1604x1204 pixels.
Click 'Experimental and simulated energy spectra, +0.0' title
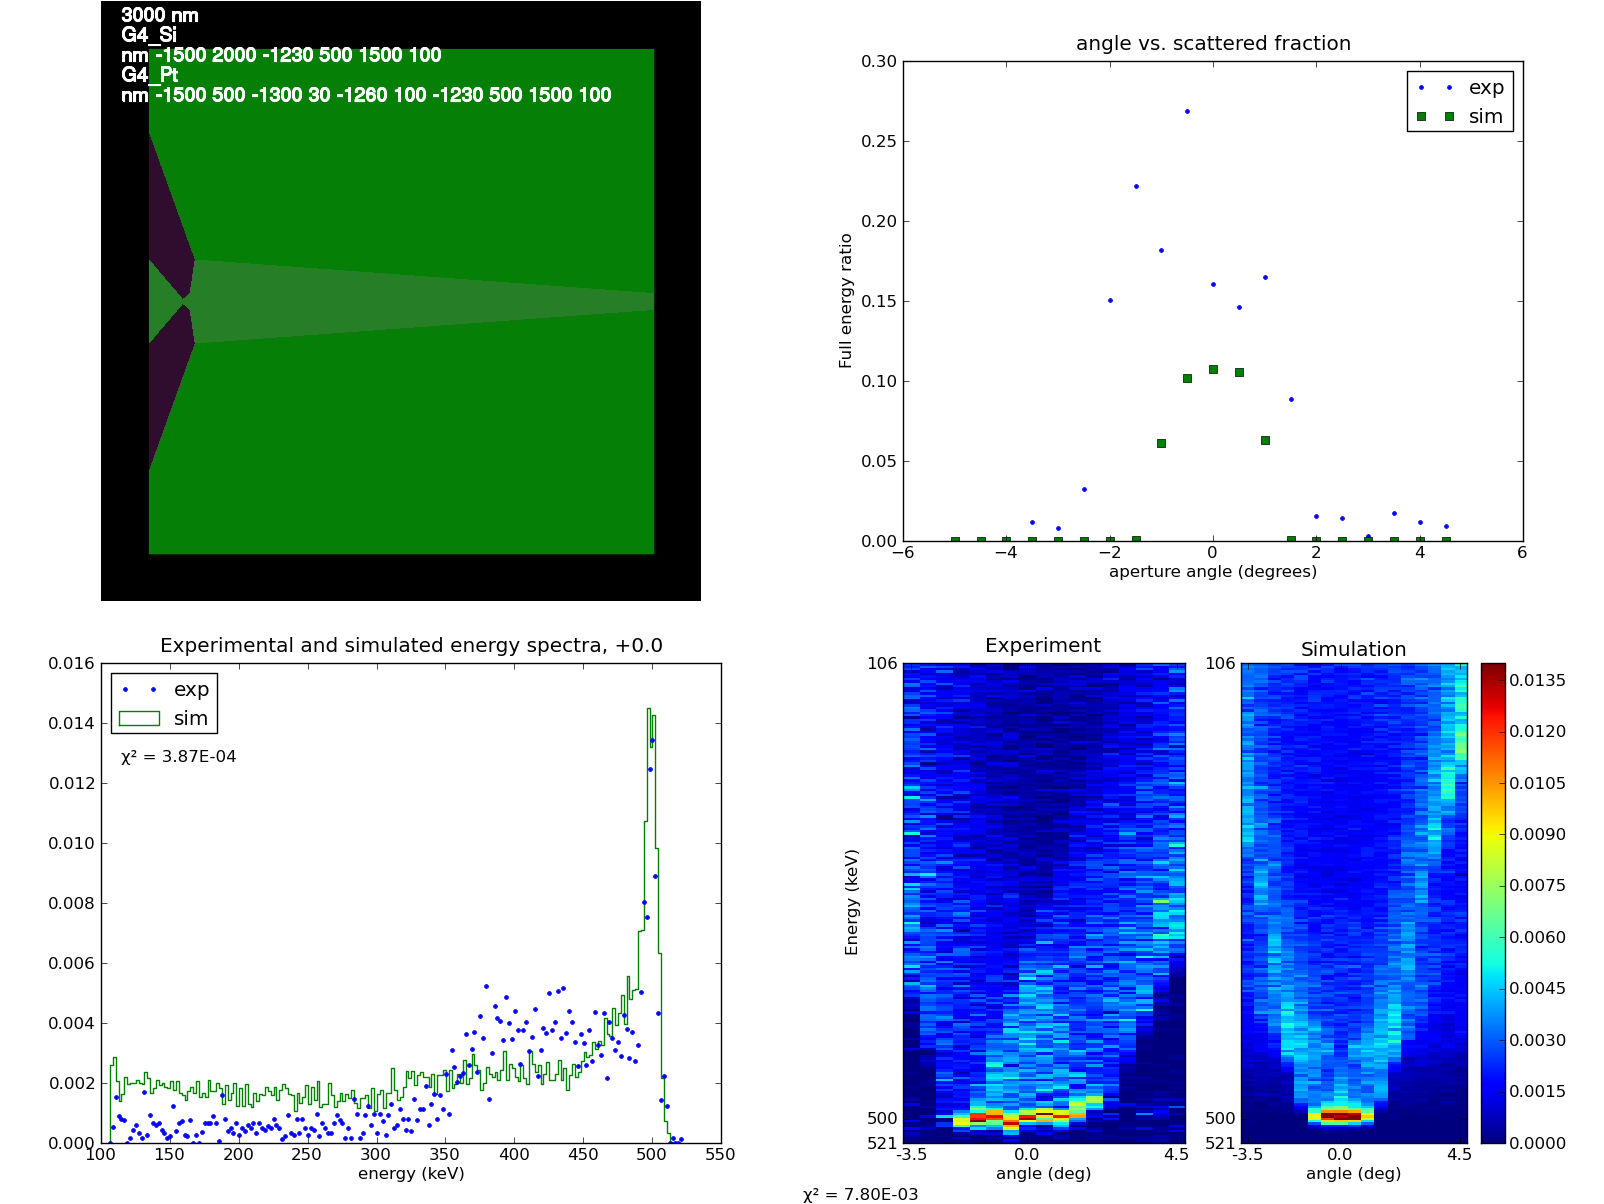[x=411, y=646]
